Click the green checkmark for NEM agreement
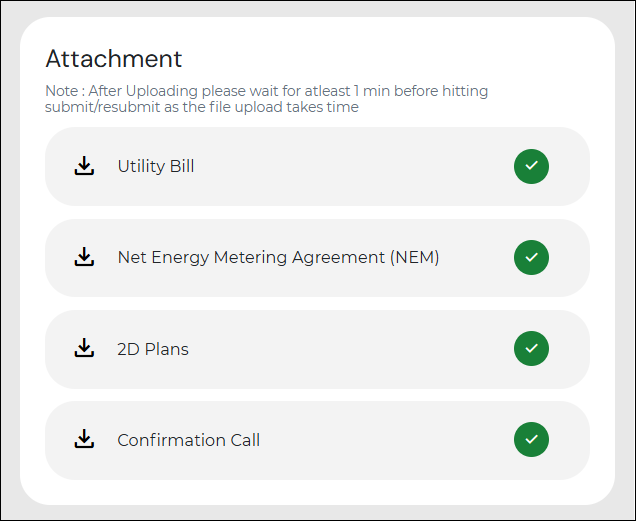The image size is (636, 521). [531, 257]
